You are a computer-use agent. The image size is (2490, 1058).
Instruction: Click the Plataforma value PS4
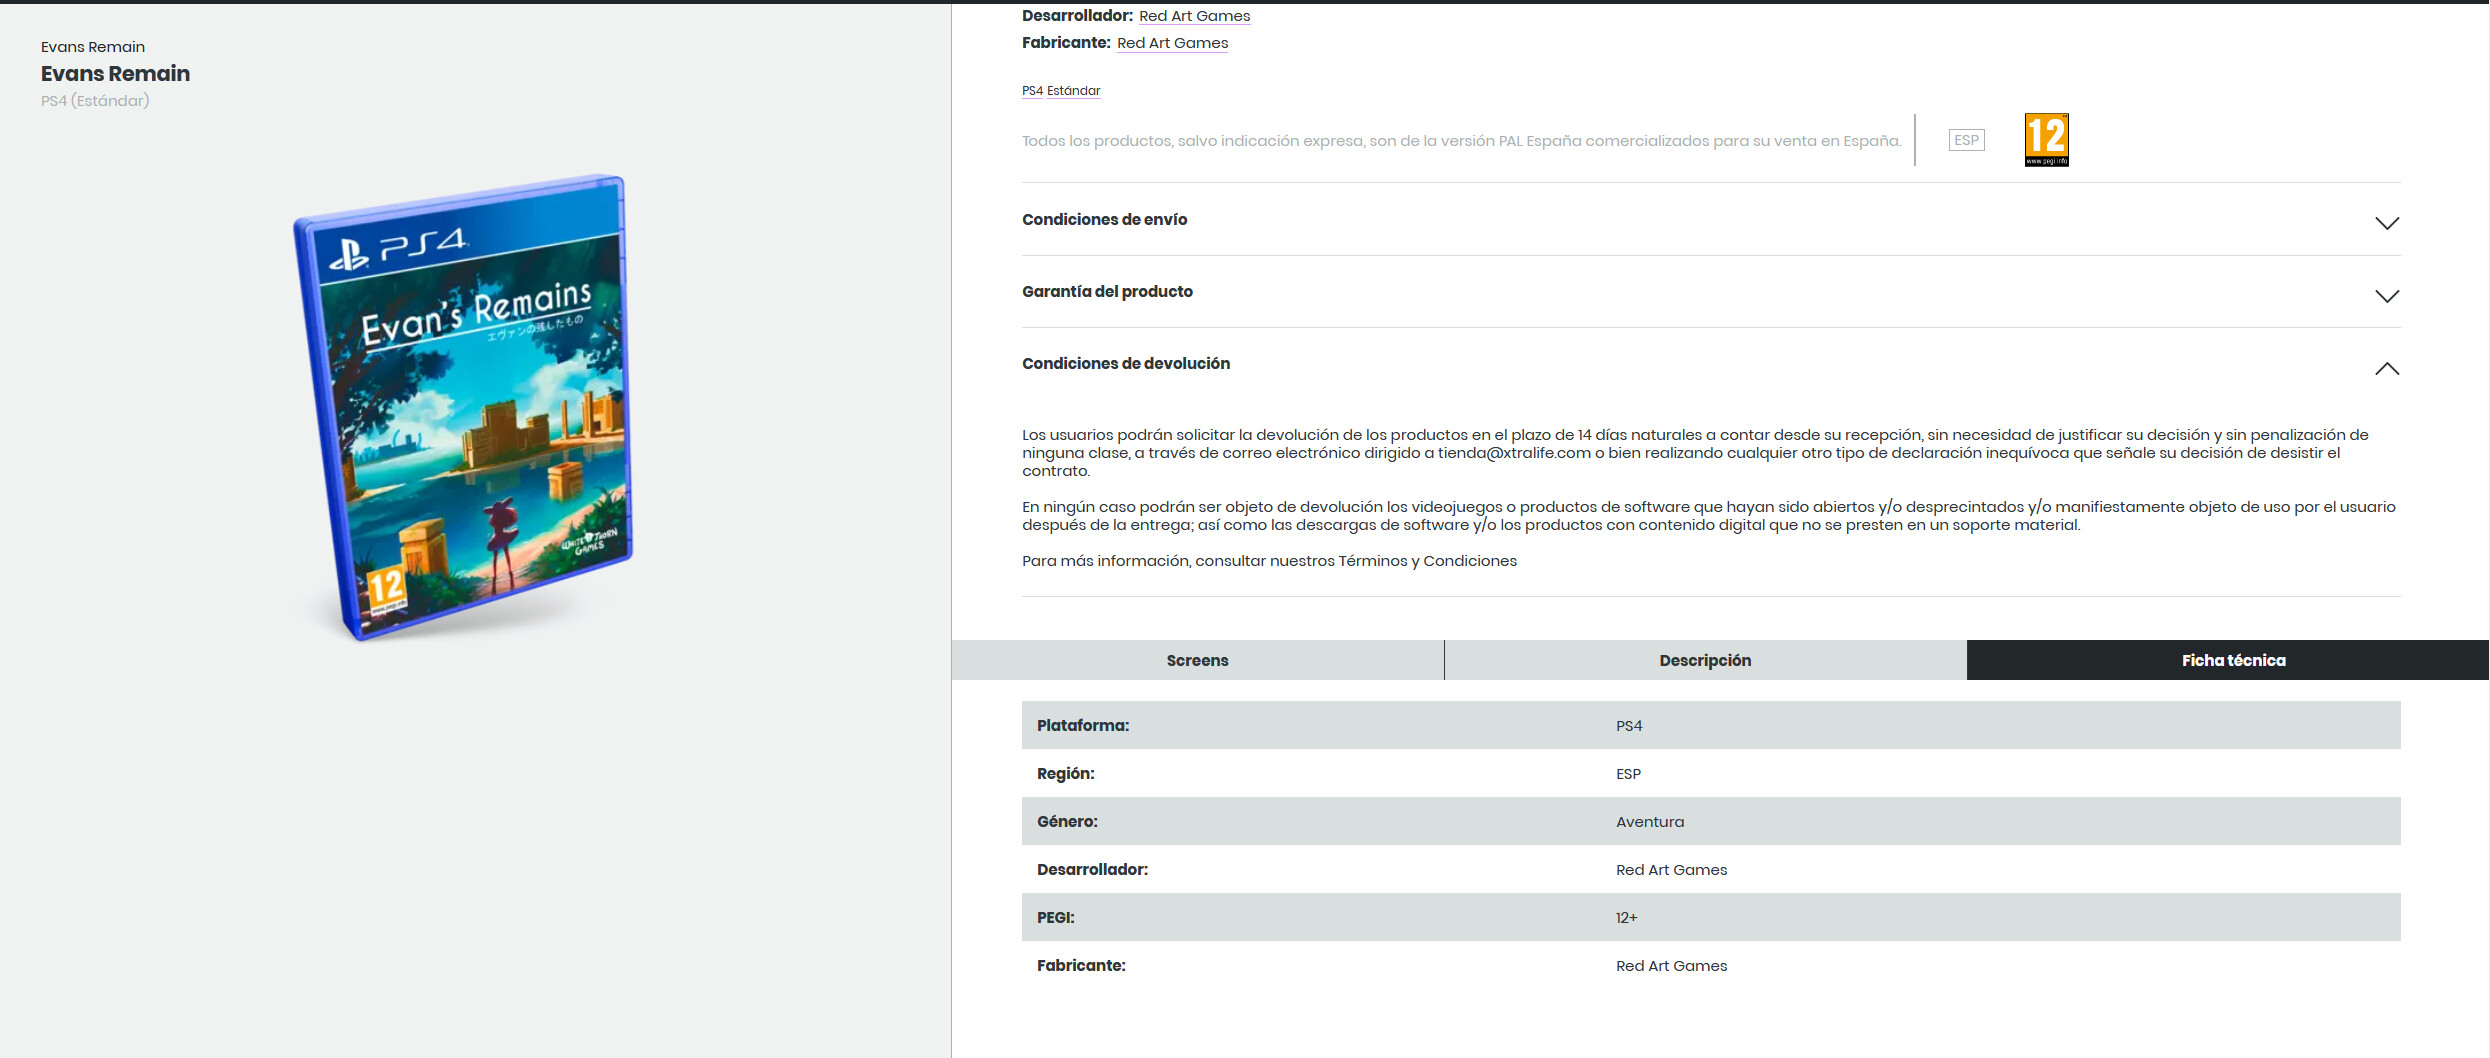pyautogui.click(x=1629, y=726)
